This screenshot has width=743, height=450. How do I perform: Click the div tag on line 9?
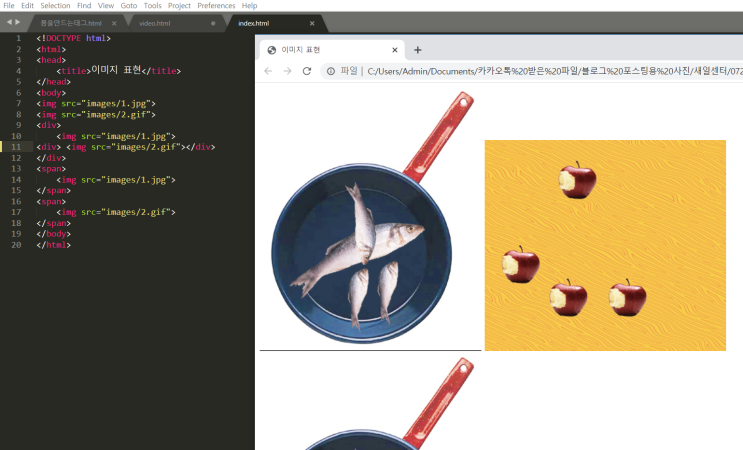click(x=49, y=126)
